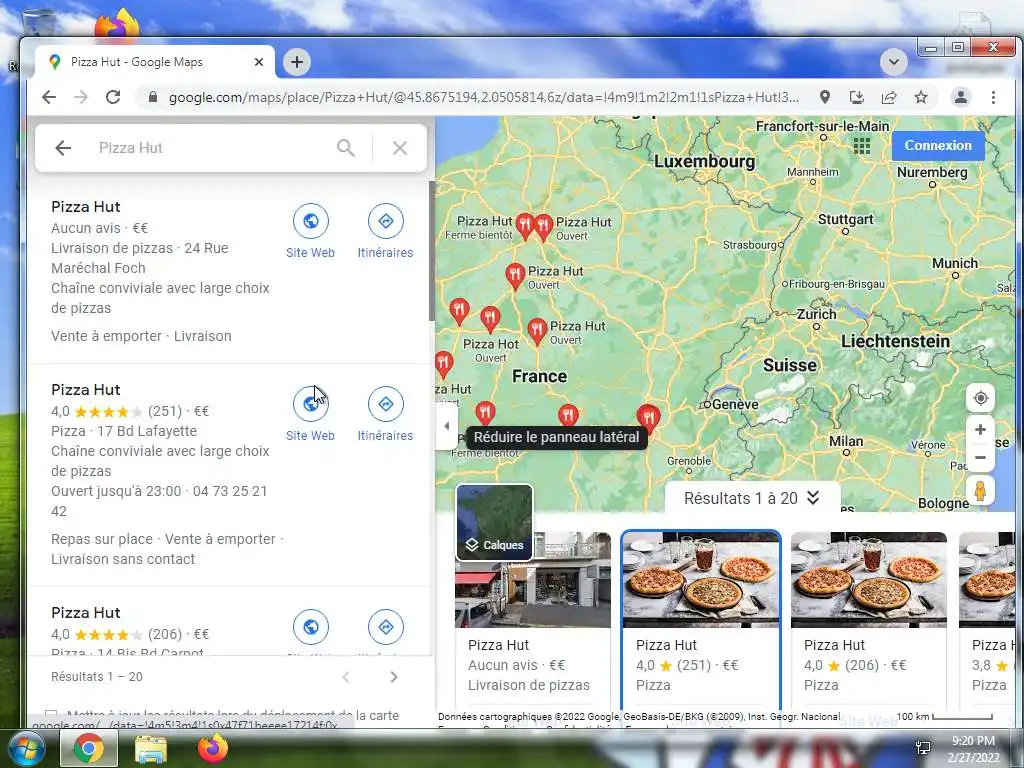The image size is (1024, 768).
Task: Open directions icon for Pizza Hut Bd Carnot
Action: pos(385,627)
